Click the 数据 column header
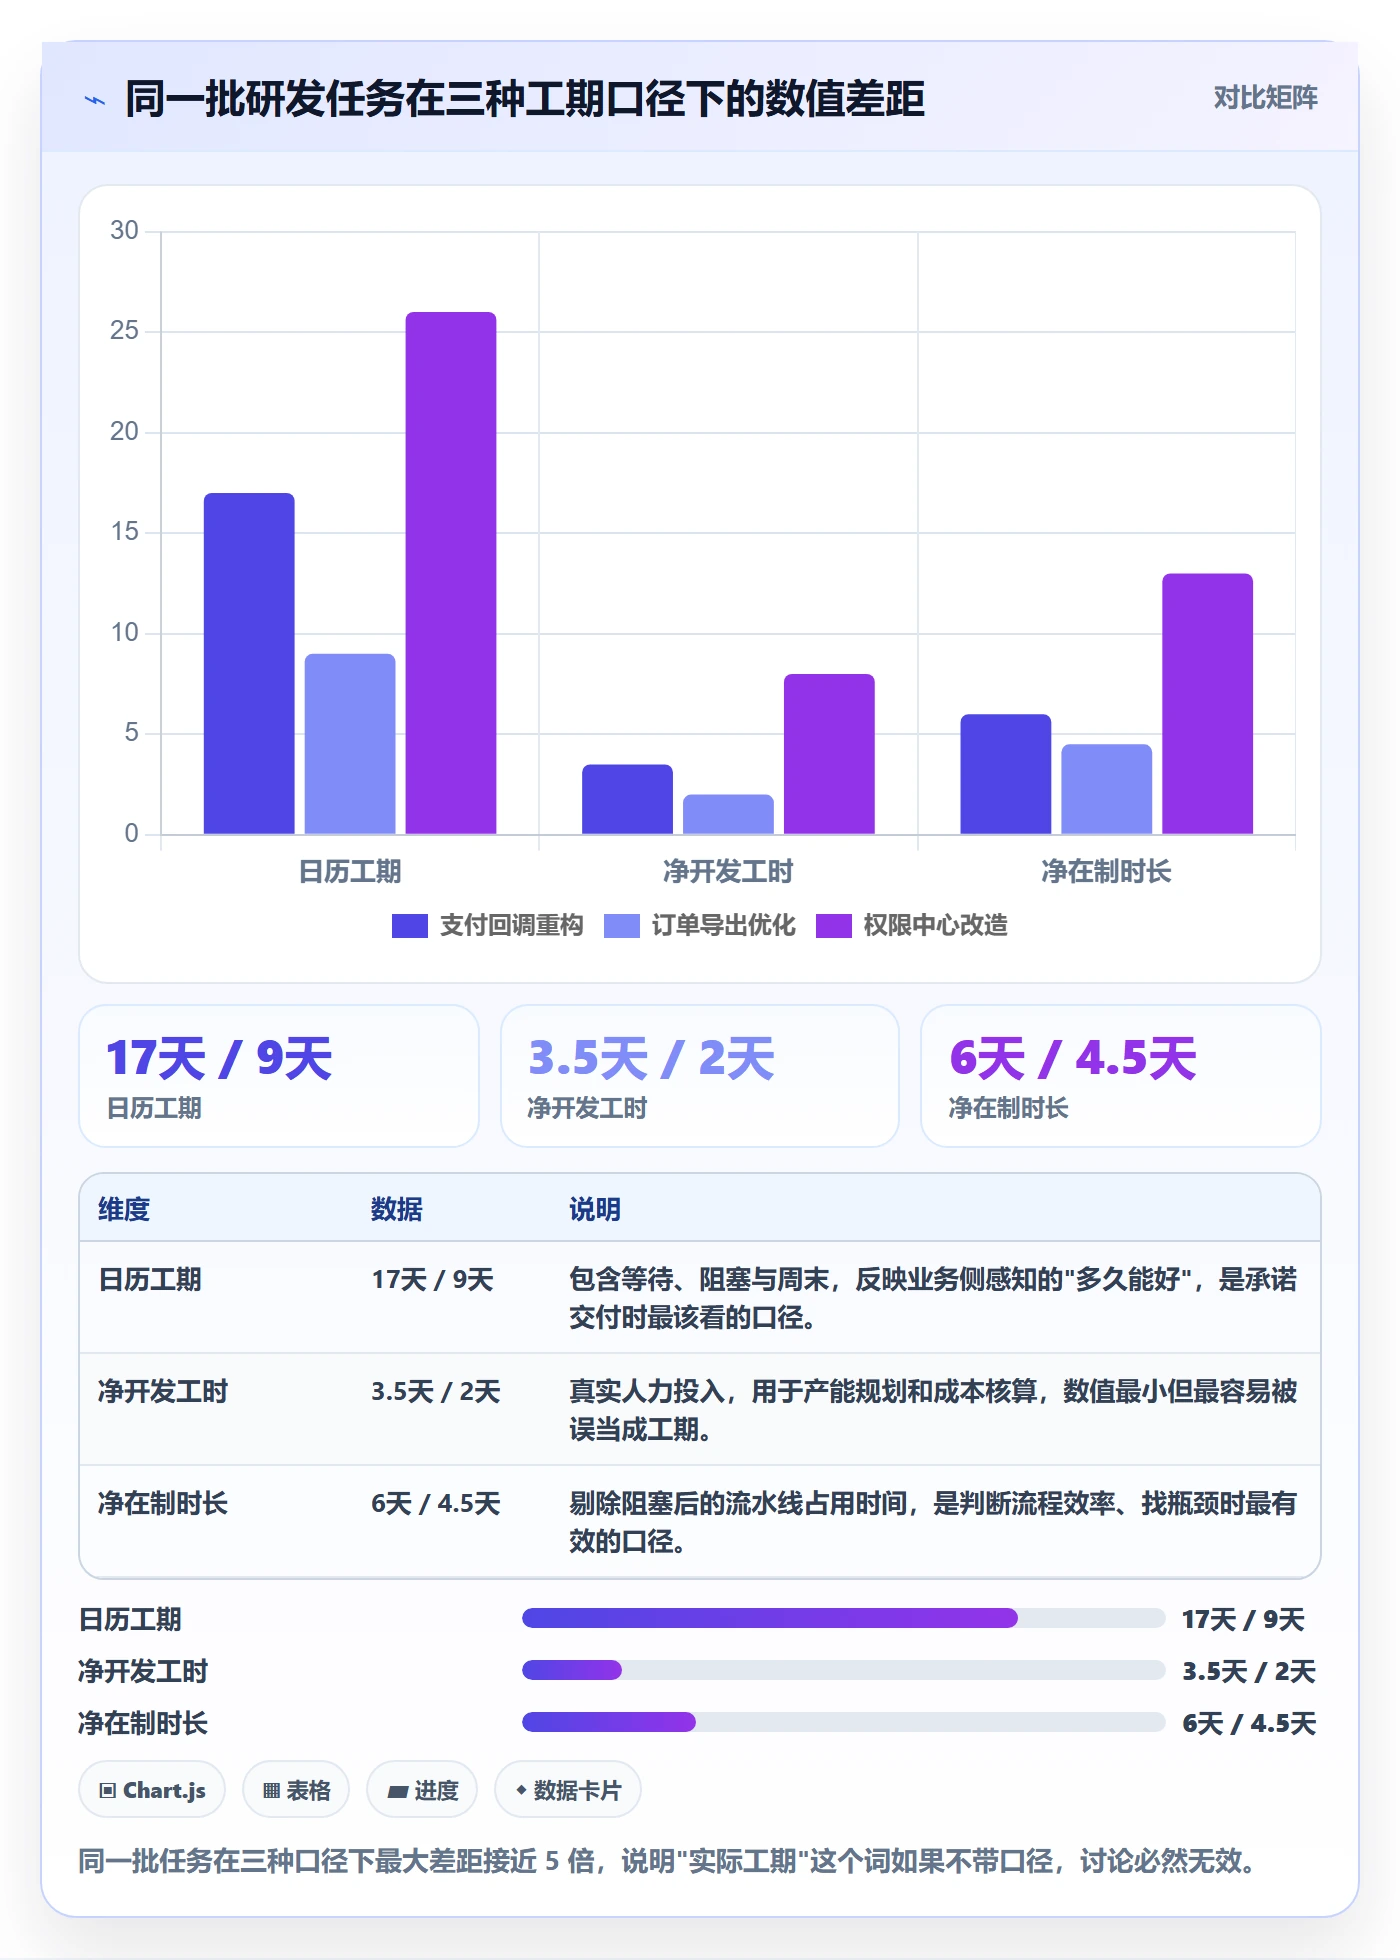This screenshot has width=1400, height=1960. (x=397, y=1209)
